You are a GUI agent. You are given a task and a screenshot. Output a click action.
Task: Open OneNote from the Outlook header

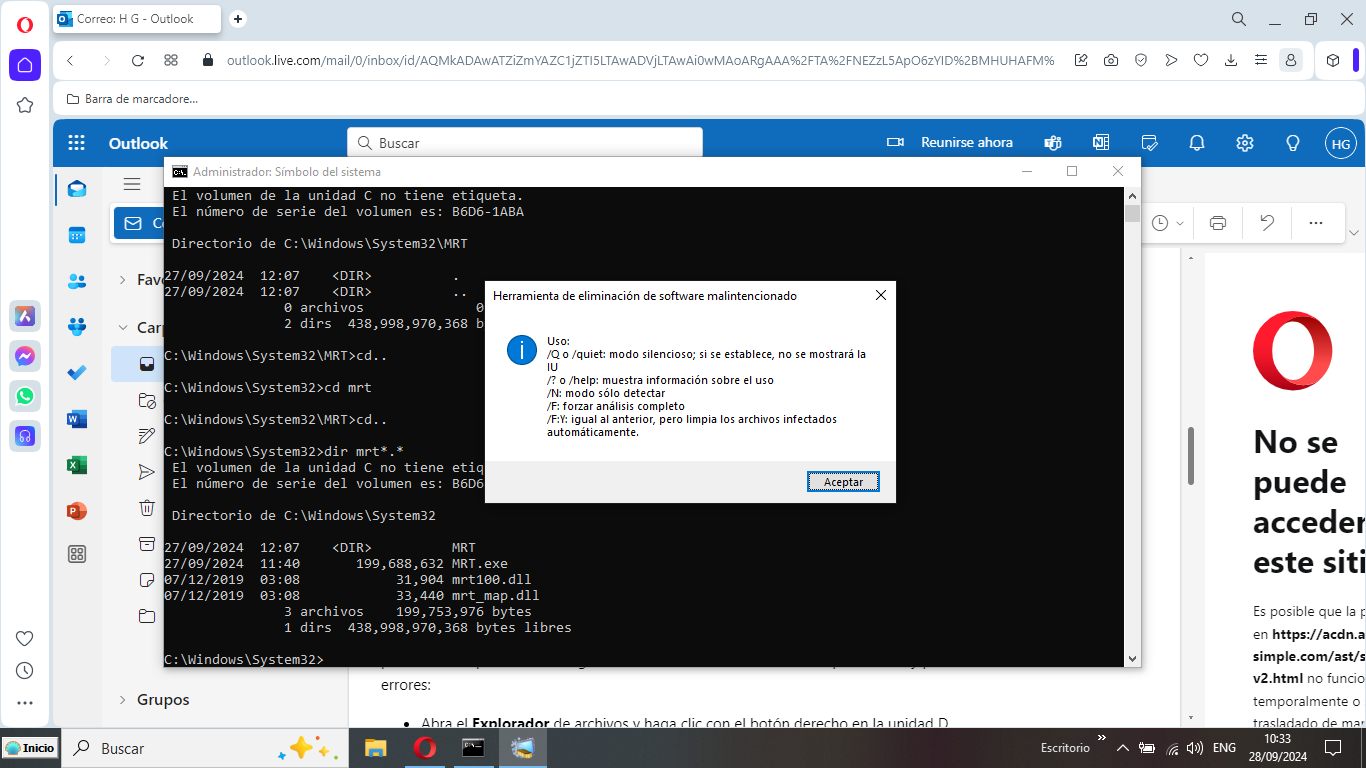tap(1101, 143)
